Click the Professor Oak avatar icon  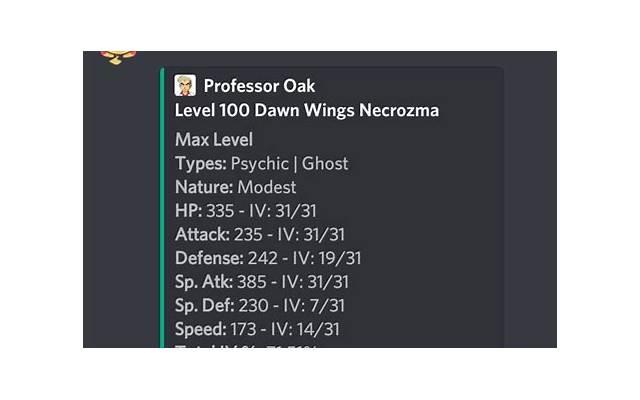pos(186,86)
